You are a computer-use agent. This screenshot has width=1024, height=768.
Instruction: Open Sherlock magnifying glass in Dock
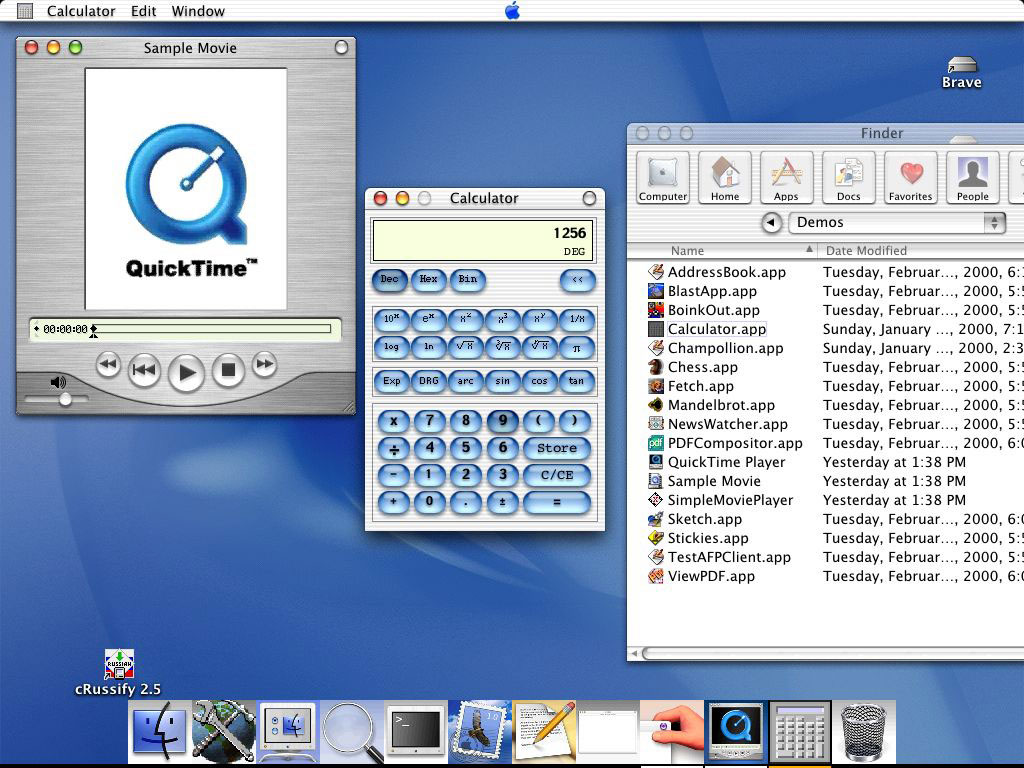pyautogui.click(x=352, y=731)
